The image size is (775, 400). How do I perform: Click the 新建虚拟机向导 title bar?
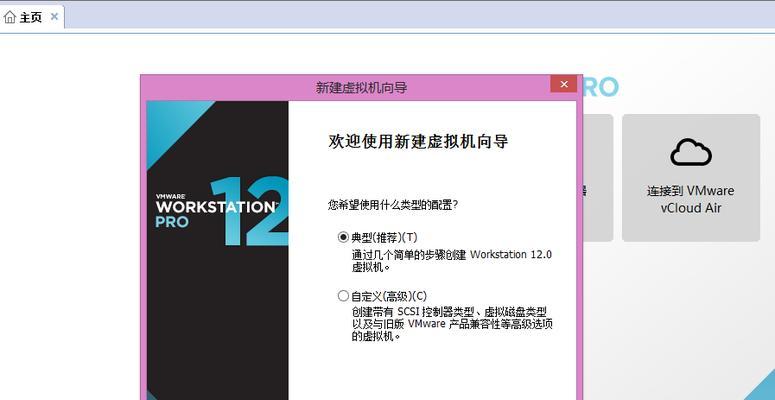(361, 88)
